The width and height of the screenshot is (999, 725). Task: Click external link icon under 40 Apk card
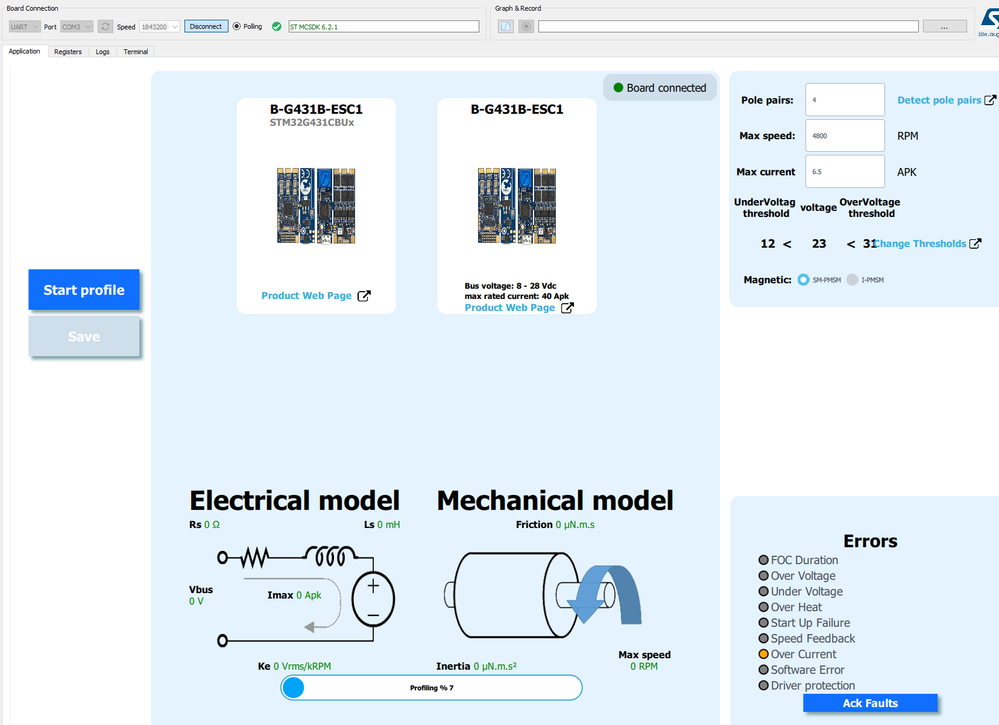567,308
